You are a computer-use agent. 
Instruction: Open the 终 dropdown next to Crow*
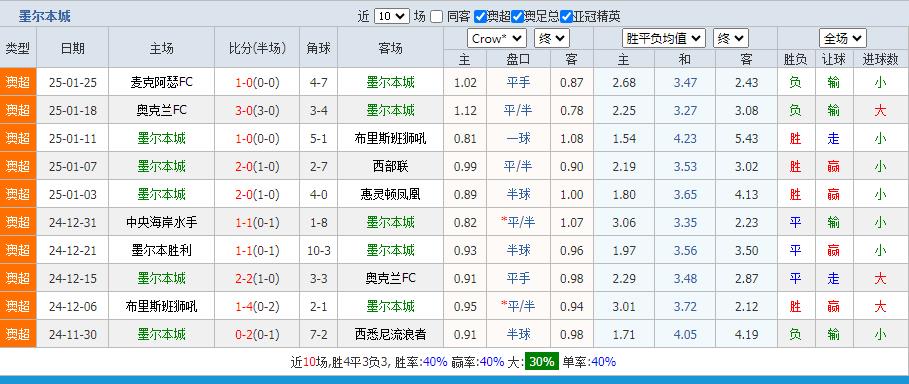coord(552,39)
